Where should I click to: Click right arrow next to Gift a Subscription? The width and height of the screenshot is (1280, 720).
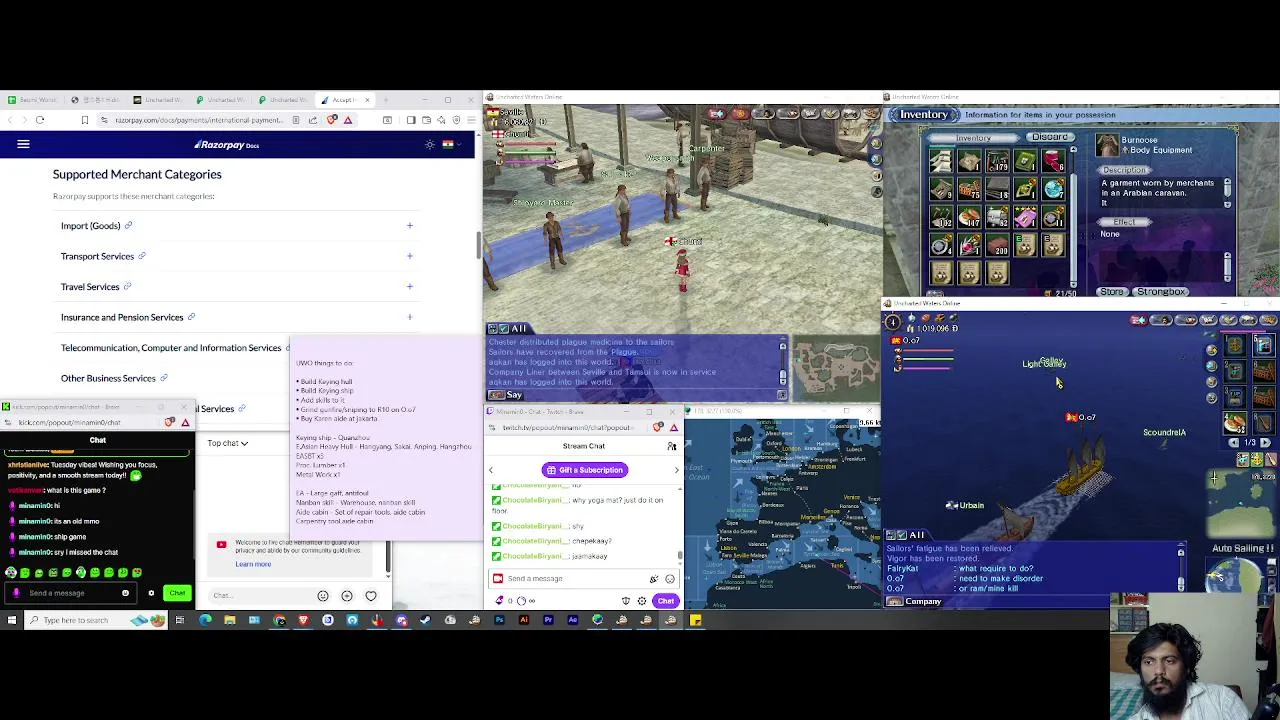pos(676,470)
